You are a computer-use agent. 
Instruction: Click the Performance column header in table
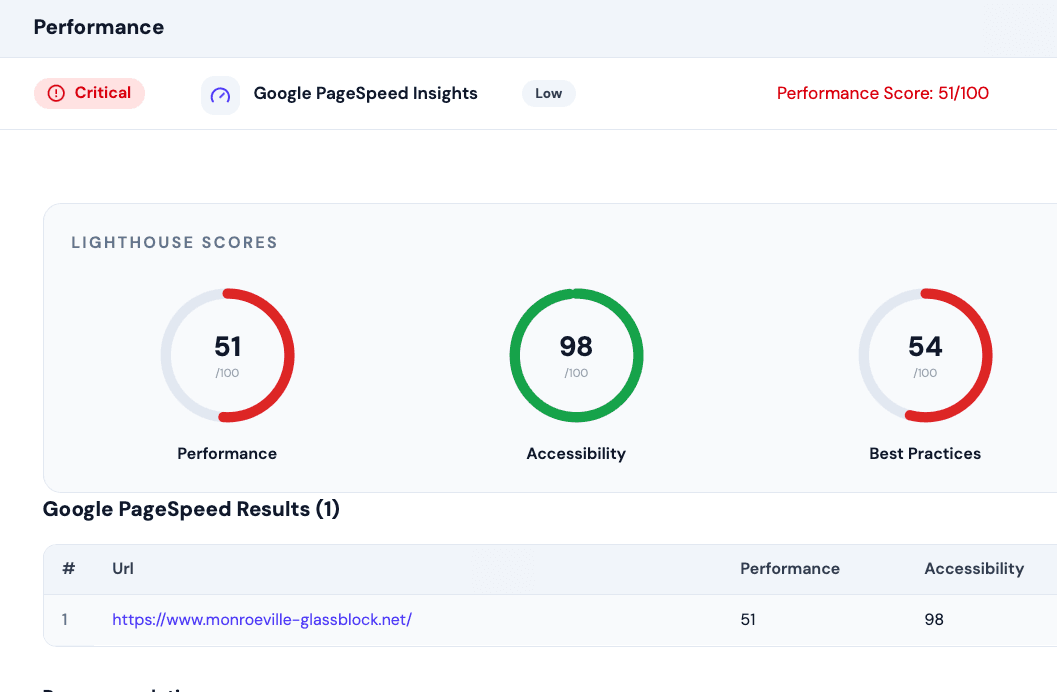(790, 569)
